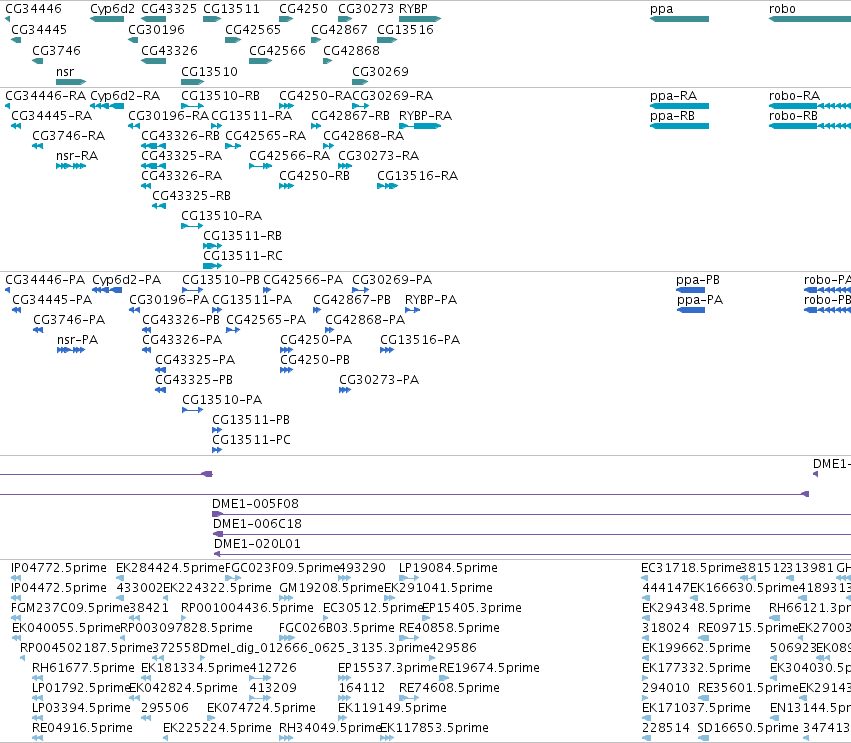
Task: Click the CG13510-PA protein label
Action: click(222, 400)
